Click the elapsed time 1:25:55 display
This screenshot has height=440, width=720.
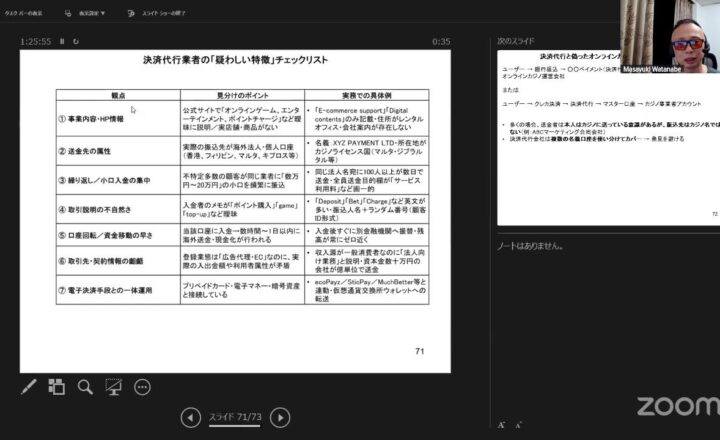[x=35, y=41]
